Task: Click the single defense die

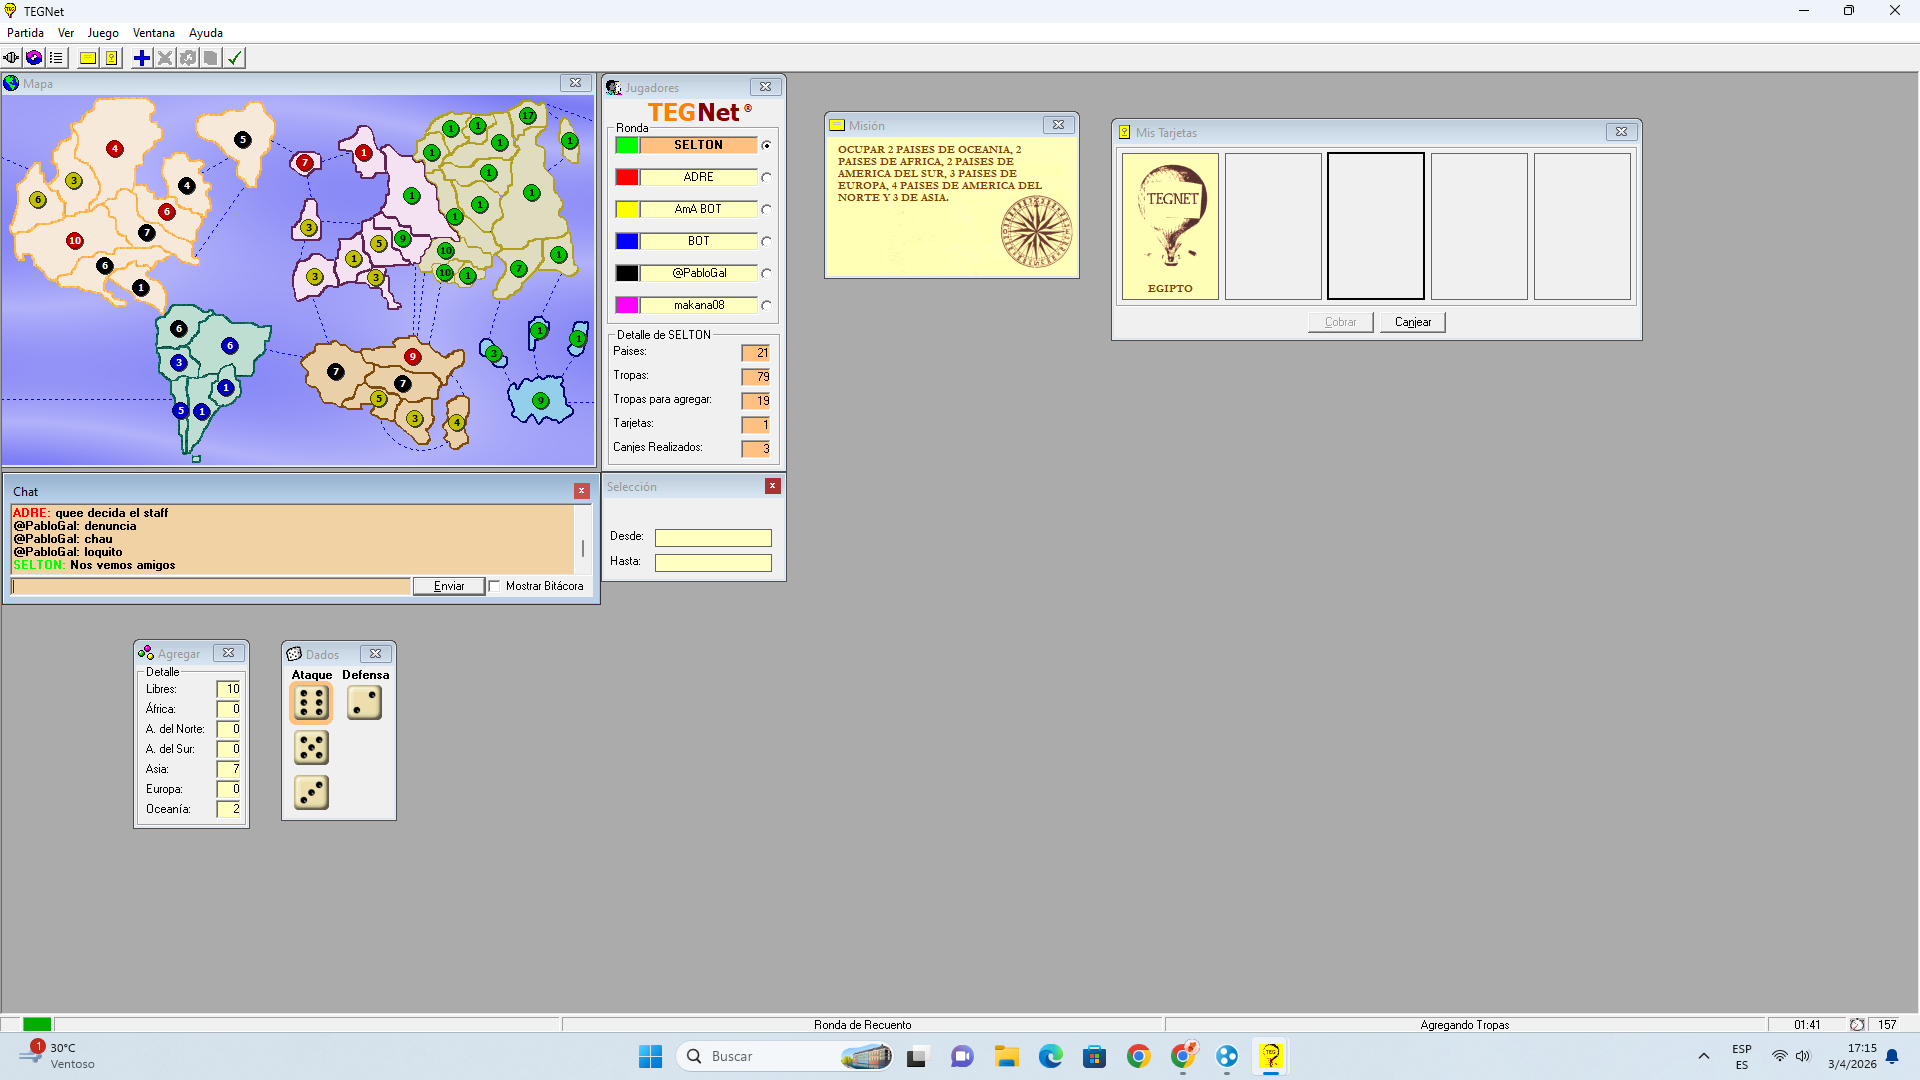Action: click(364, 703)
